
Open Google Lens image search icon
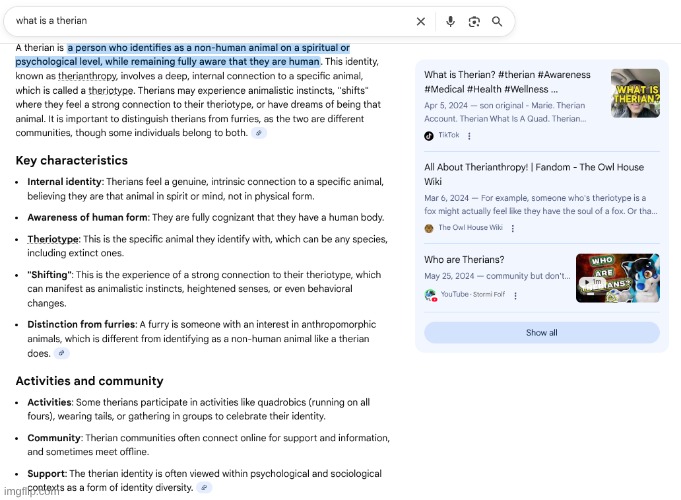[x=474, y=21]
